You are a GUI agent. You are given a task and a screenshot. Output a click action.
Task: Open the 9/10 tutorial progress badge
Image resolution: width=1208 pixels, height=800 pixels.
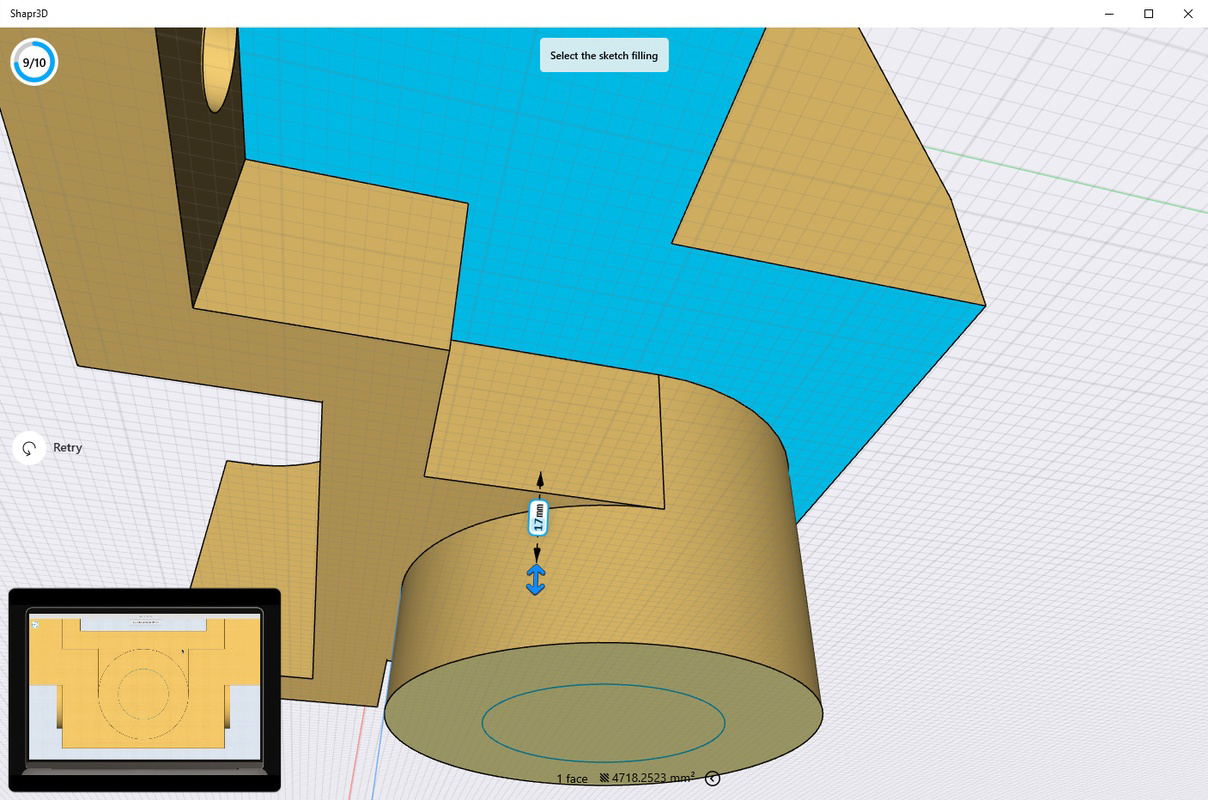34,61
